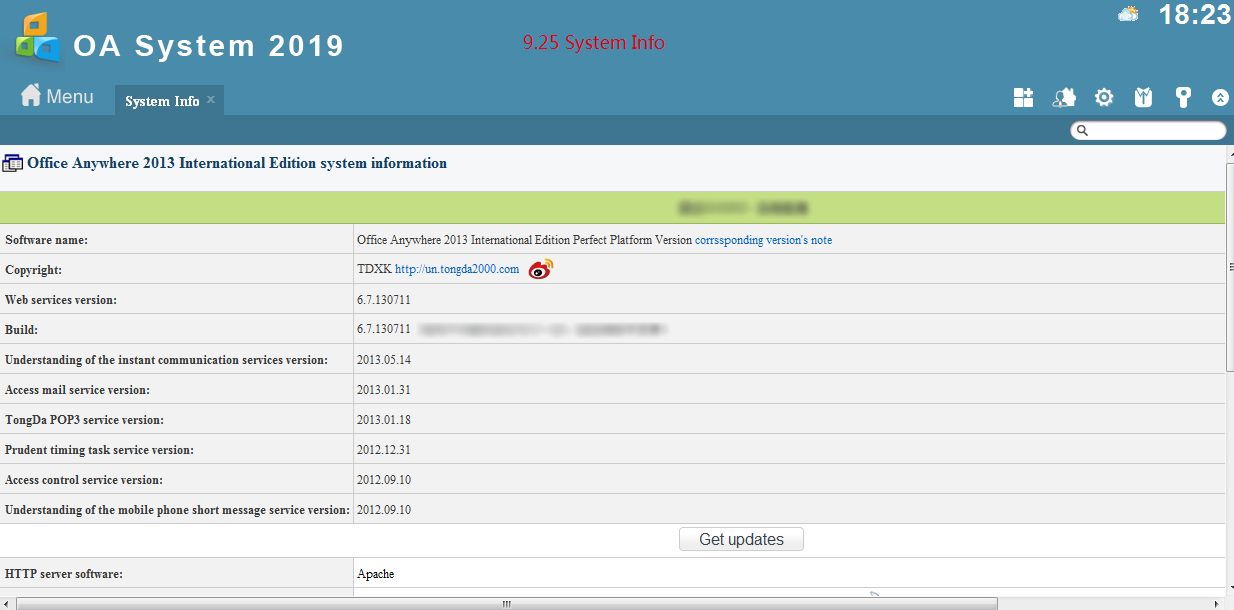Open the weather cloud-and-sun icon

pyautogui.click(x=1128, y=14)
